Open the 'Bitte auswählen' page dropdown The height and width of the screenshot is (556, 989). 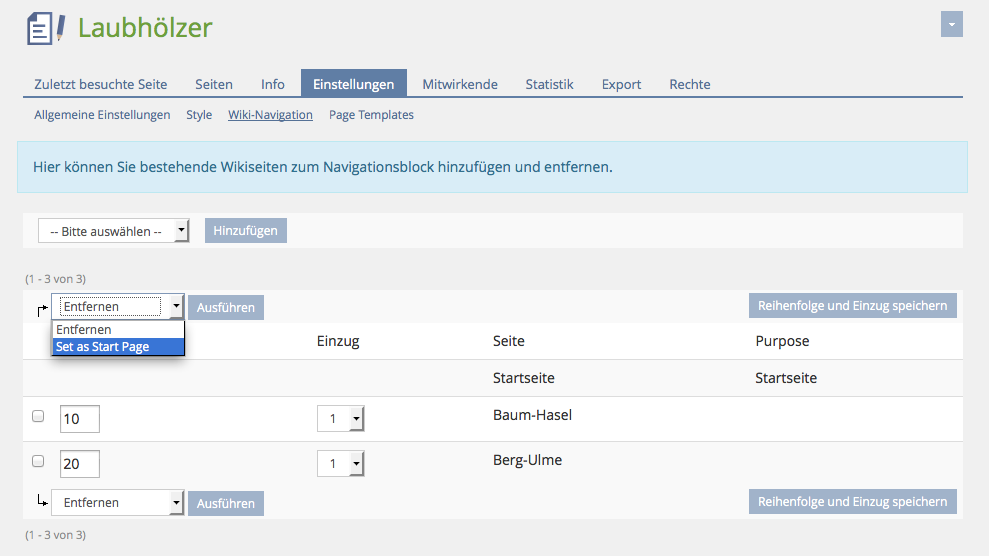click(x=113, y=231)
